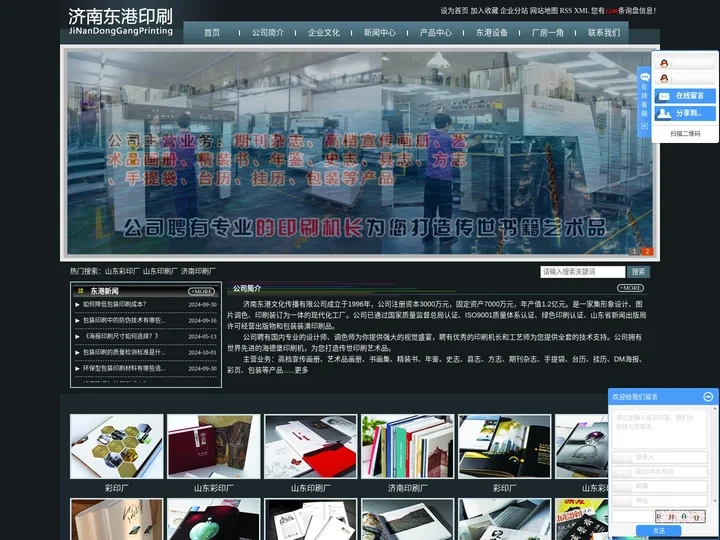Go to 首页 in navigation bar

click(x=212, y=33)
